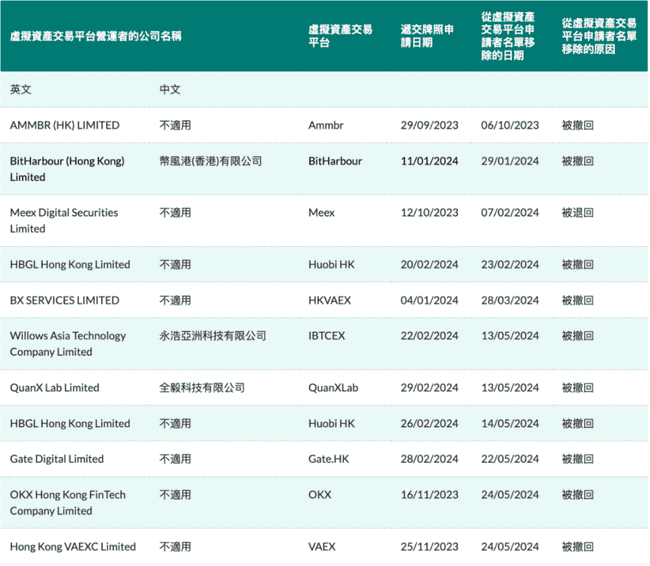Click submission date 16/11/2023
This screenshot has width=650, height=566.
[x=429, y=495]
